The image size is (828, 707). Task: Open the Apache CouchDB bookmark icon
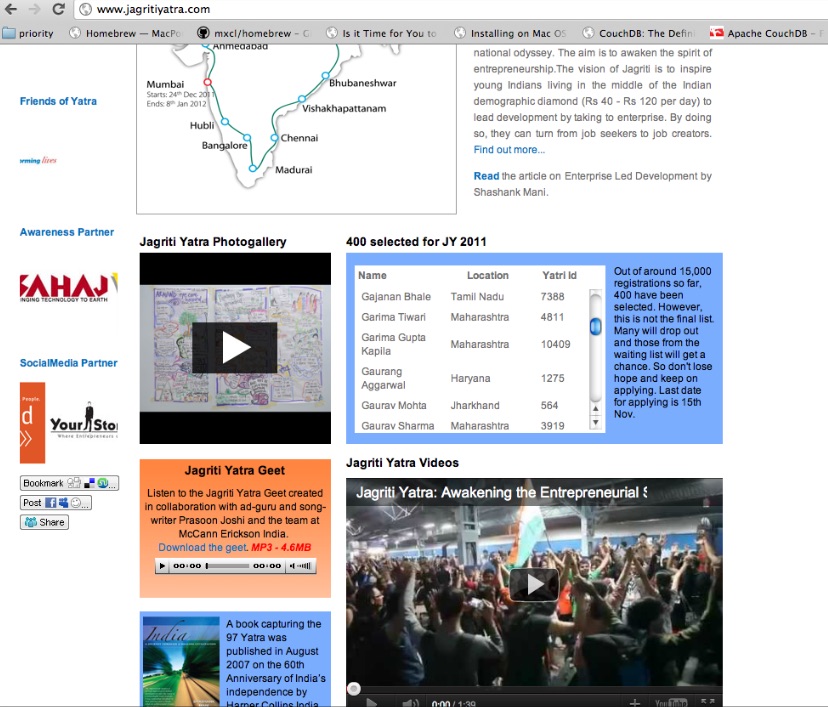[717, 33]
